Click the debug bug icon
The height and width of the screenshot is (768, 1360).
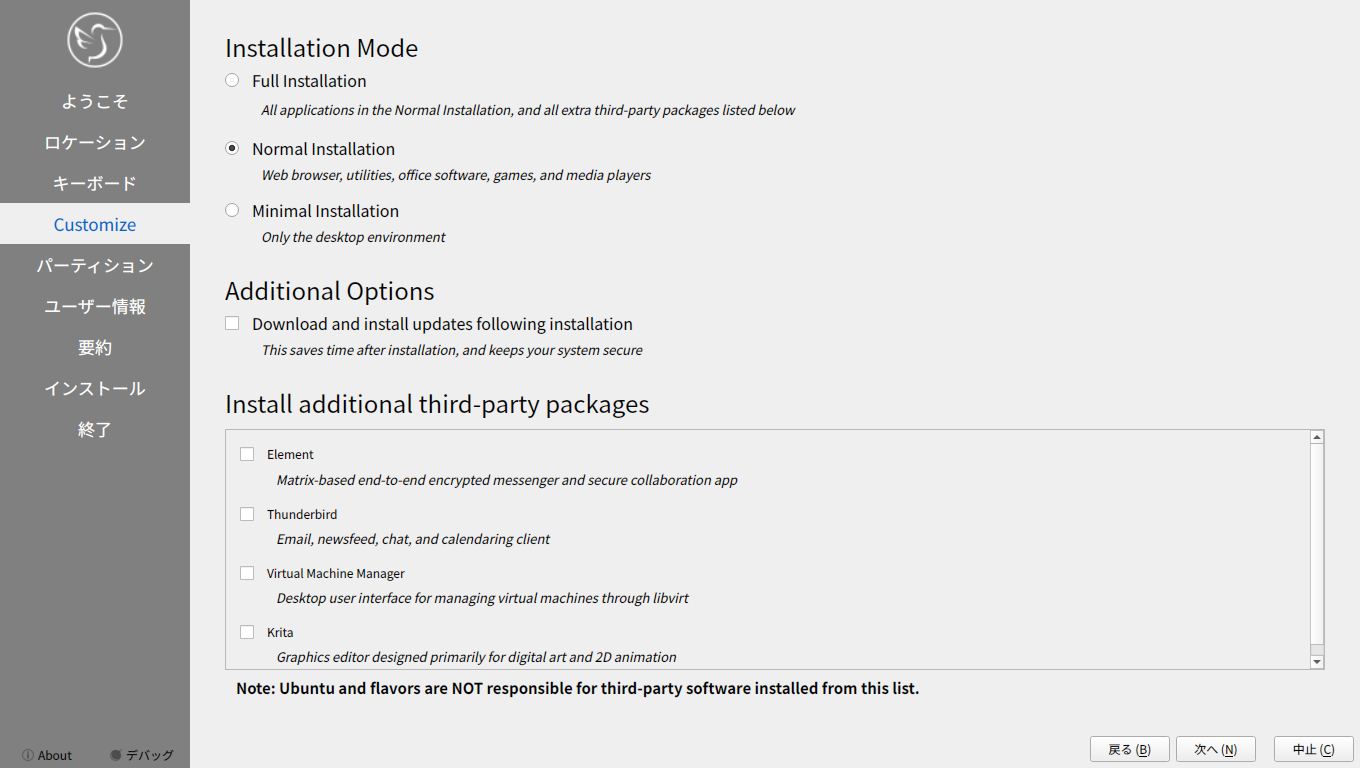(x=116, y=755)
